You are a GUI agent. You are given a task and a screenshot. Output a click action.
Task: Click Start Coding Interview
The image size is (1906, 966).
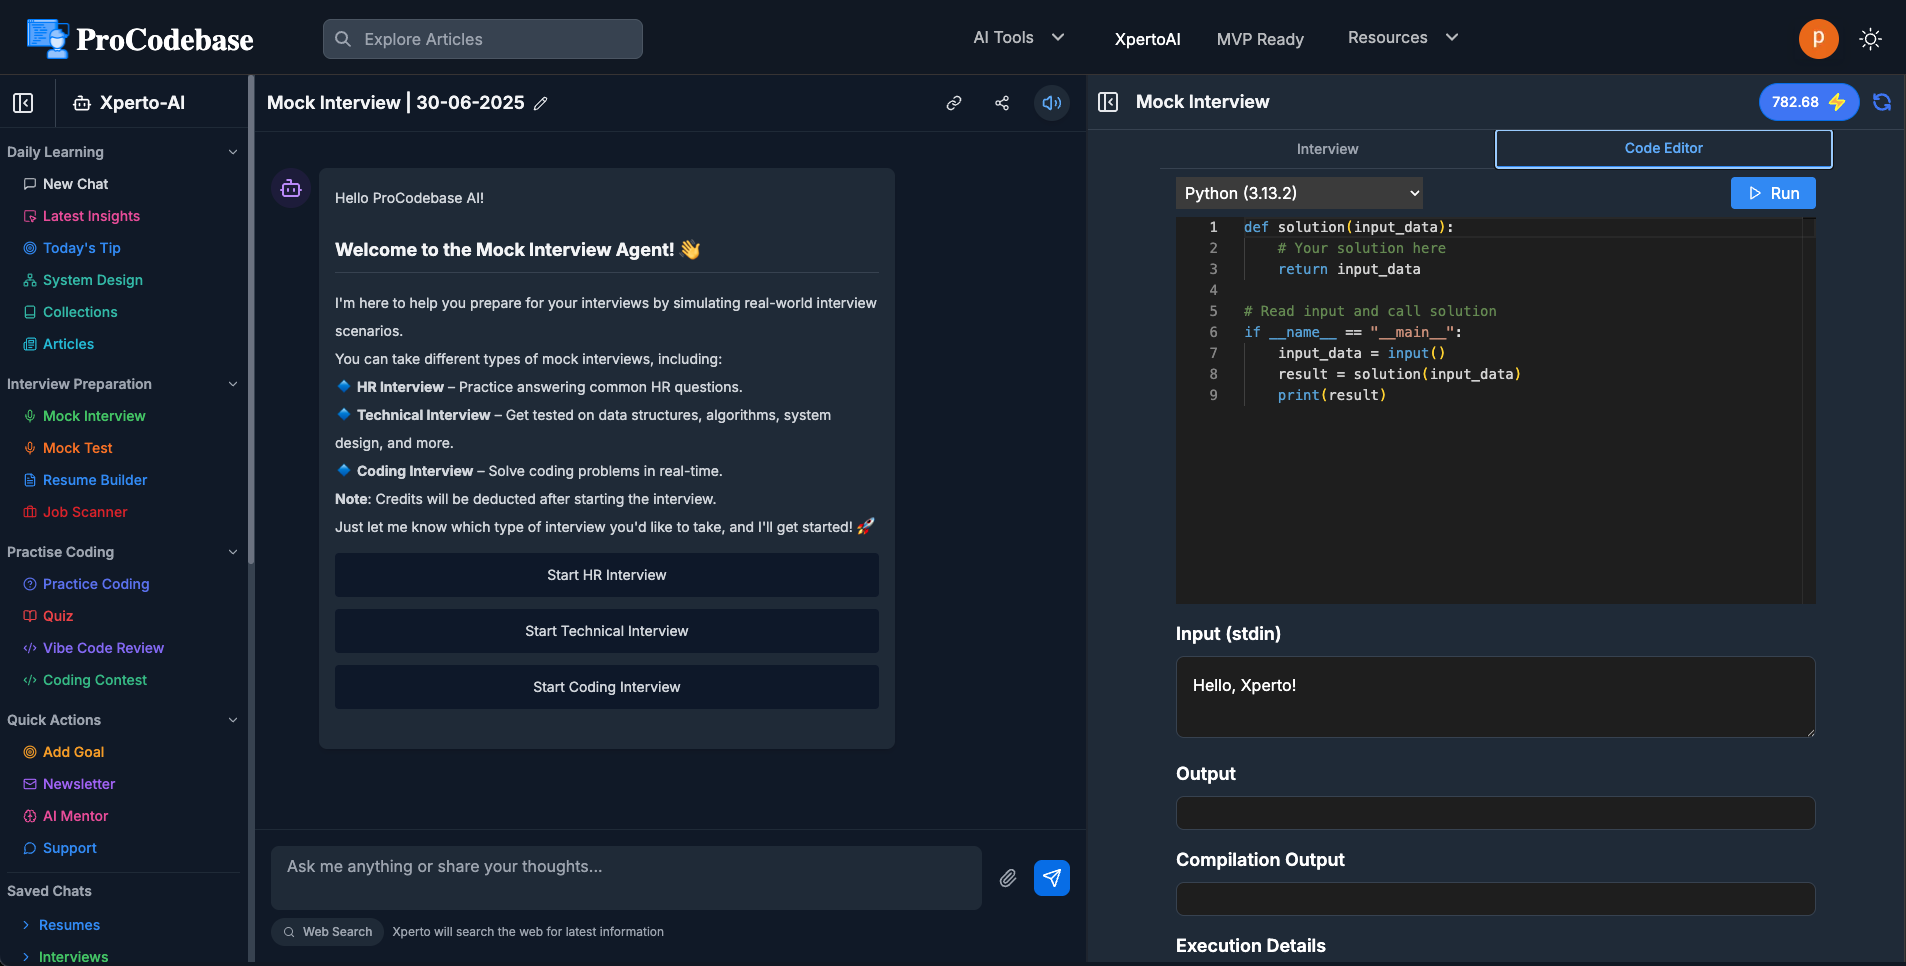[607, 687]
